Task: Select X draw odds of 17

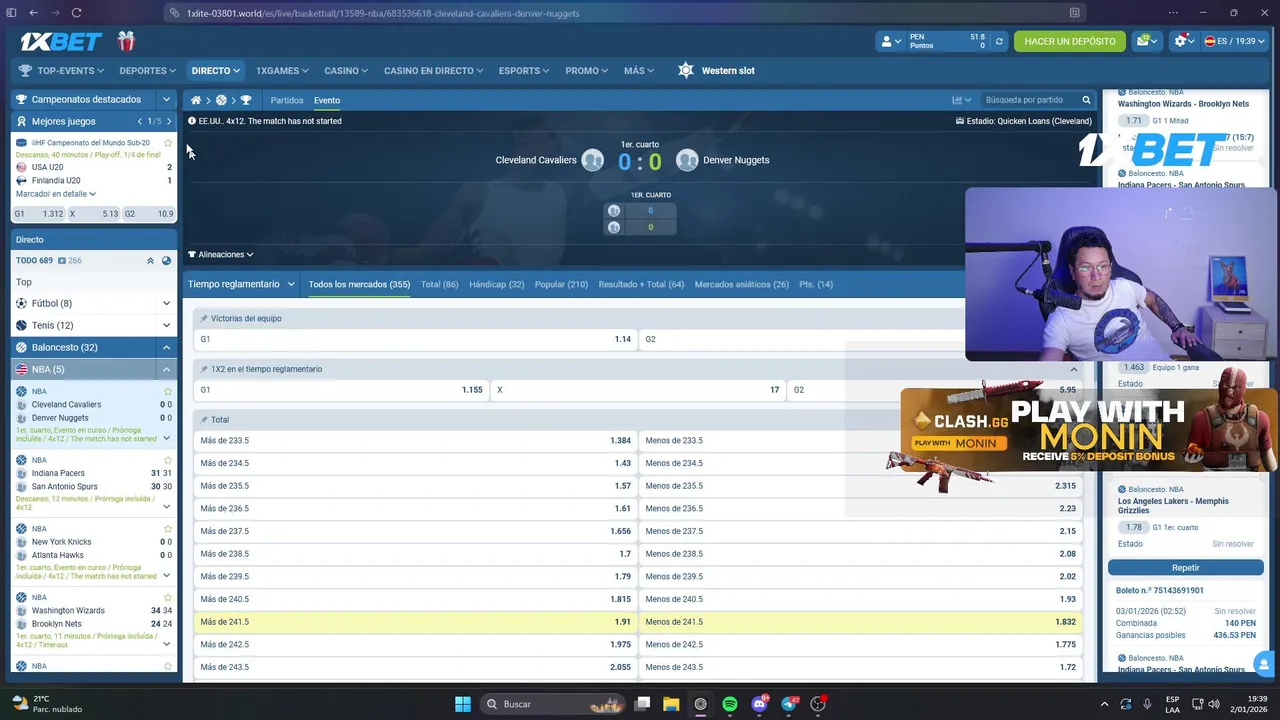Action: click(x=638, y=390)
